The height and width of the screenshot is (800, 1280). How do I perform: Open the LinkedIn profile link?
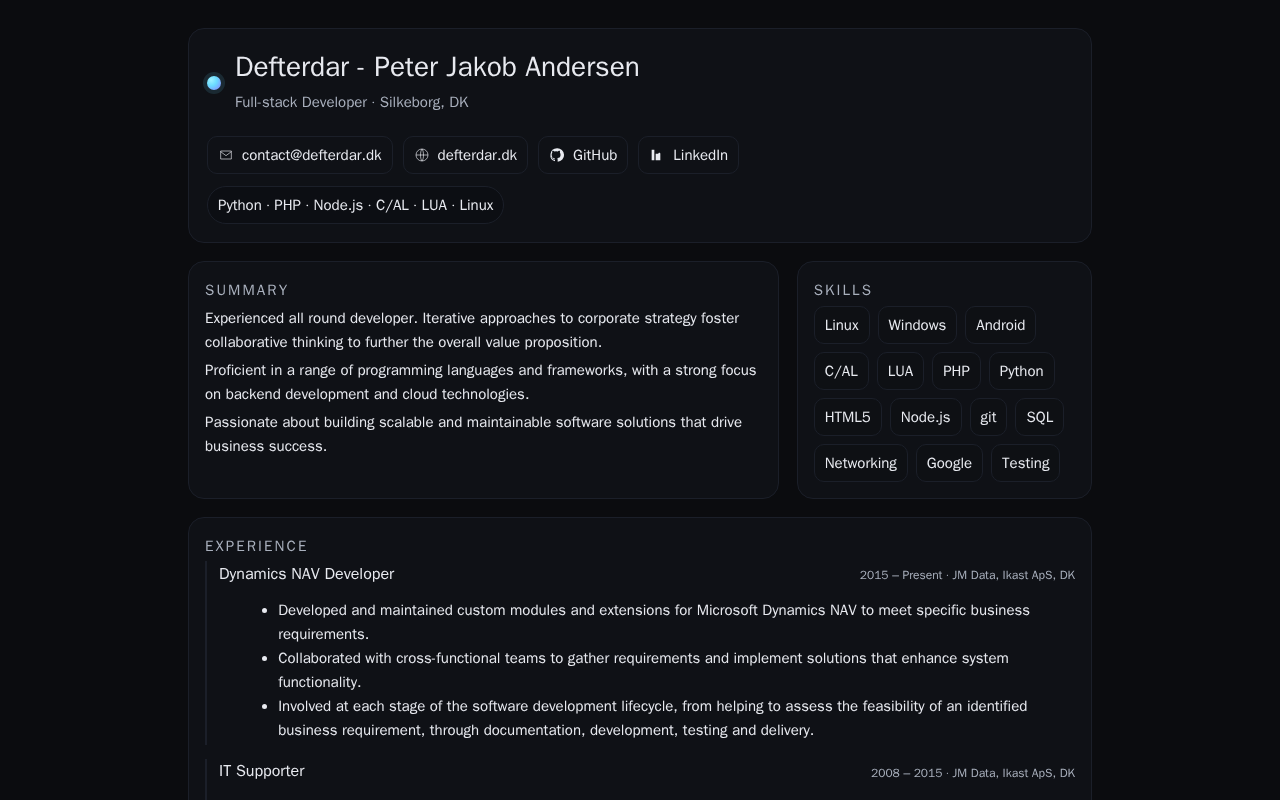point(700,155)
